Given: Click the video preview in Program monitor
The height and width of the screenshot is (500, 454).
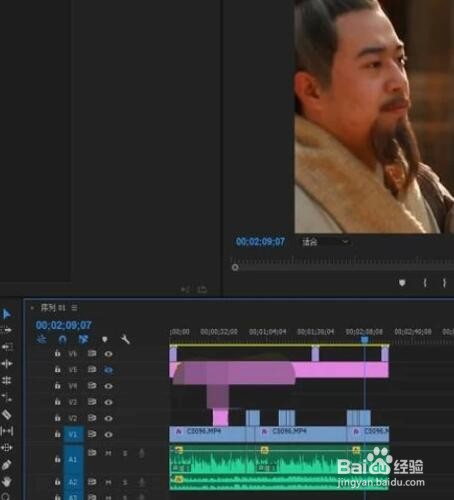Looking at the screenshot, I should tap(374, 116).
